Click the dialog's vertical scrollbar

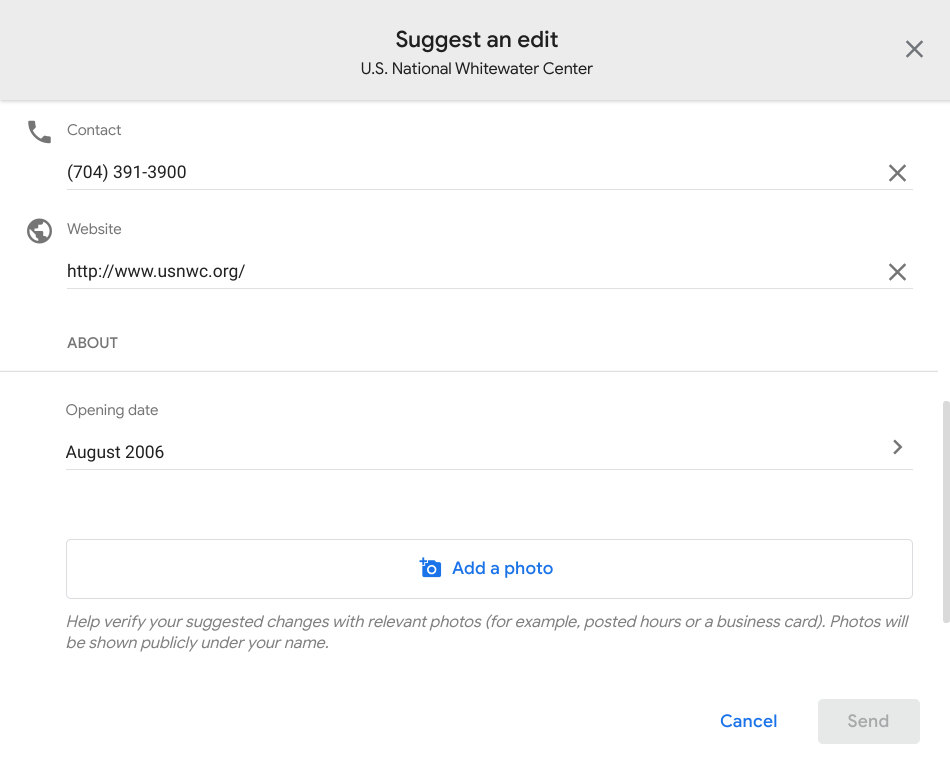click(x=945, y=510)
